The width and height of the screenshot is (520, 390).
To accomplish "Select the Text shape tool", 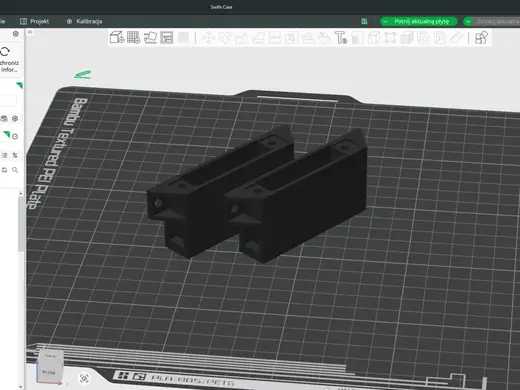I will [341, 38].
